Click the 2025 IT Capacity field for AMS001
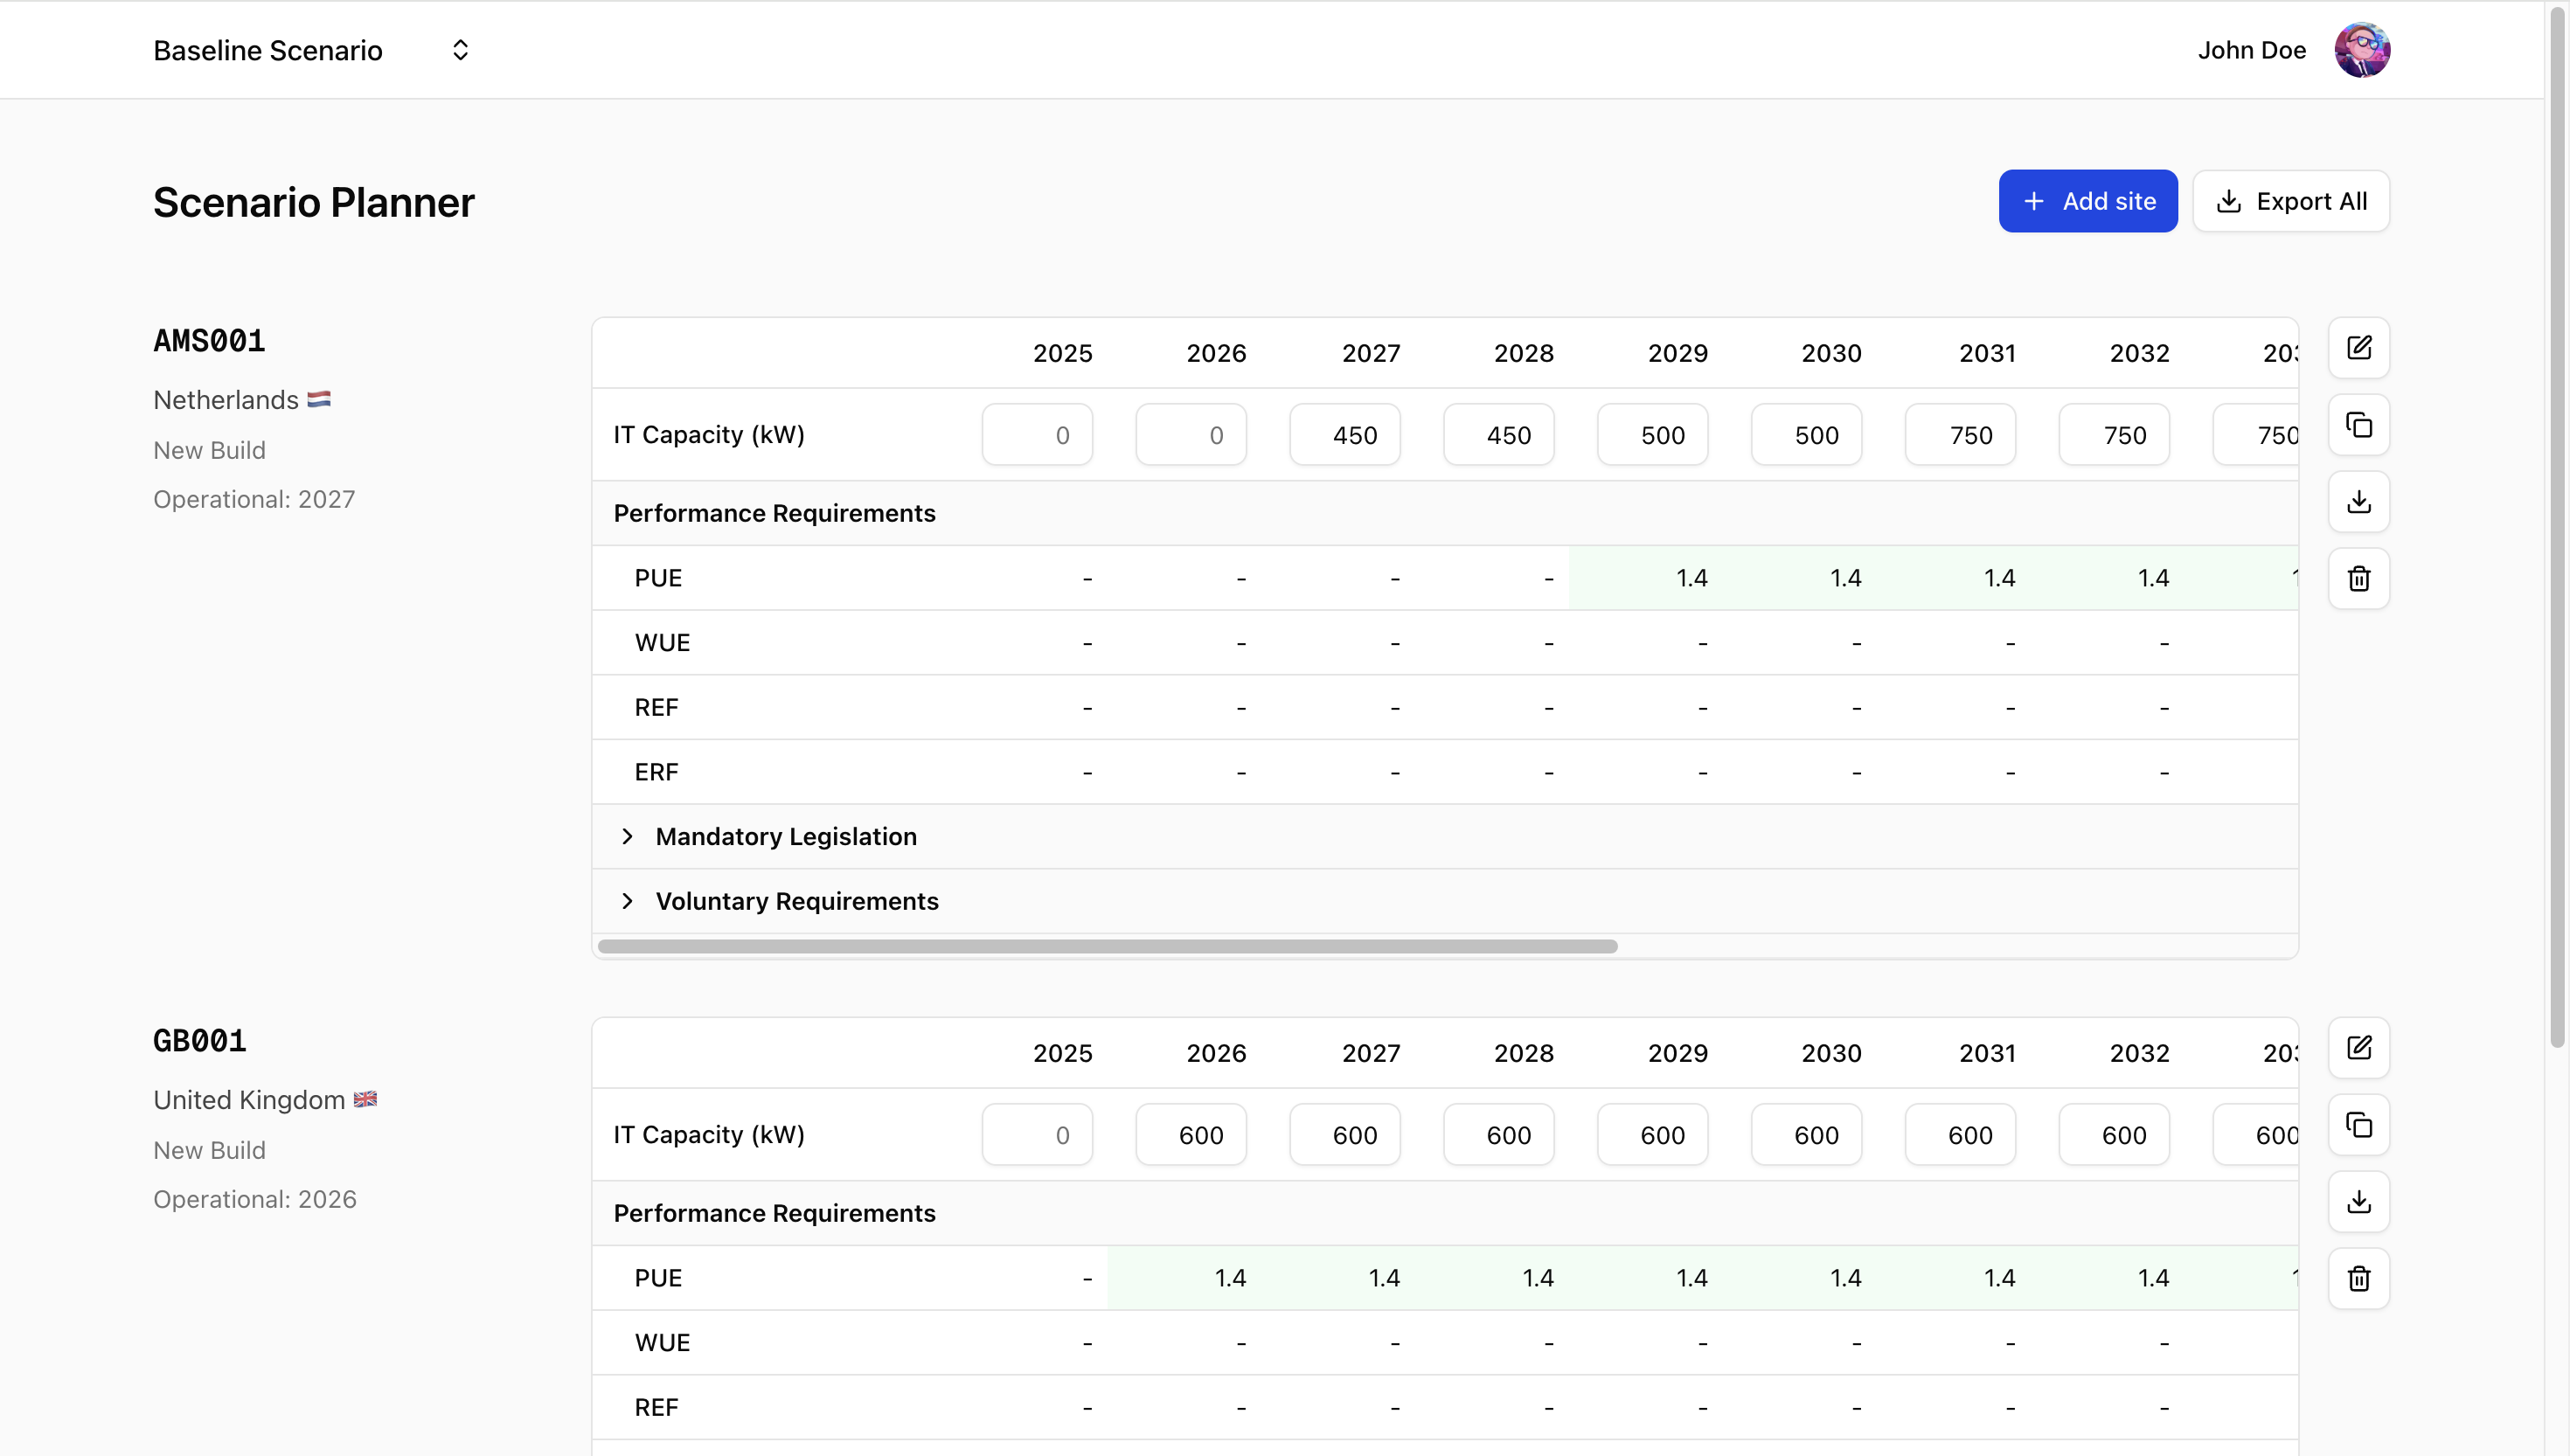The height and width of the screenshot is (1456, 2570). 1037,434
